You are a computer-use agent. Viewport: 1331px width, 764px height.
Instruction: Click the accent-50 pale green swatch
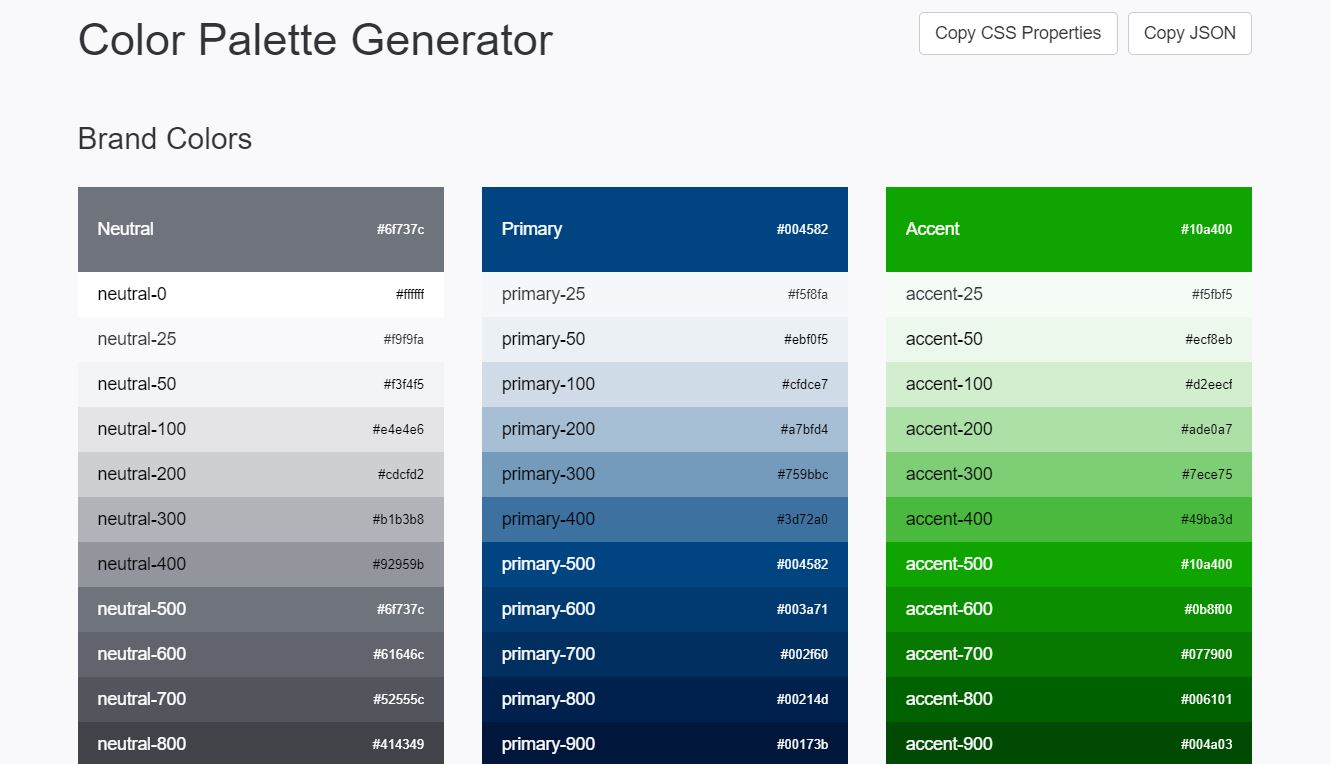pos(1068,339)
